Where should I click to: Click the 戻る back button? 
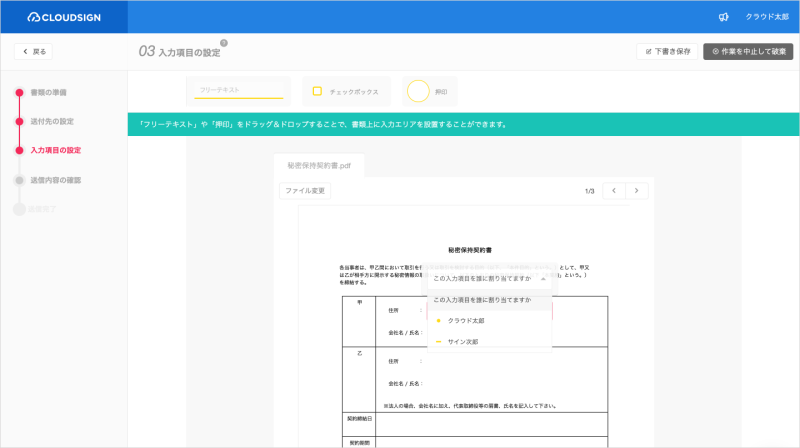(x=34, y=51)
